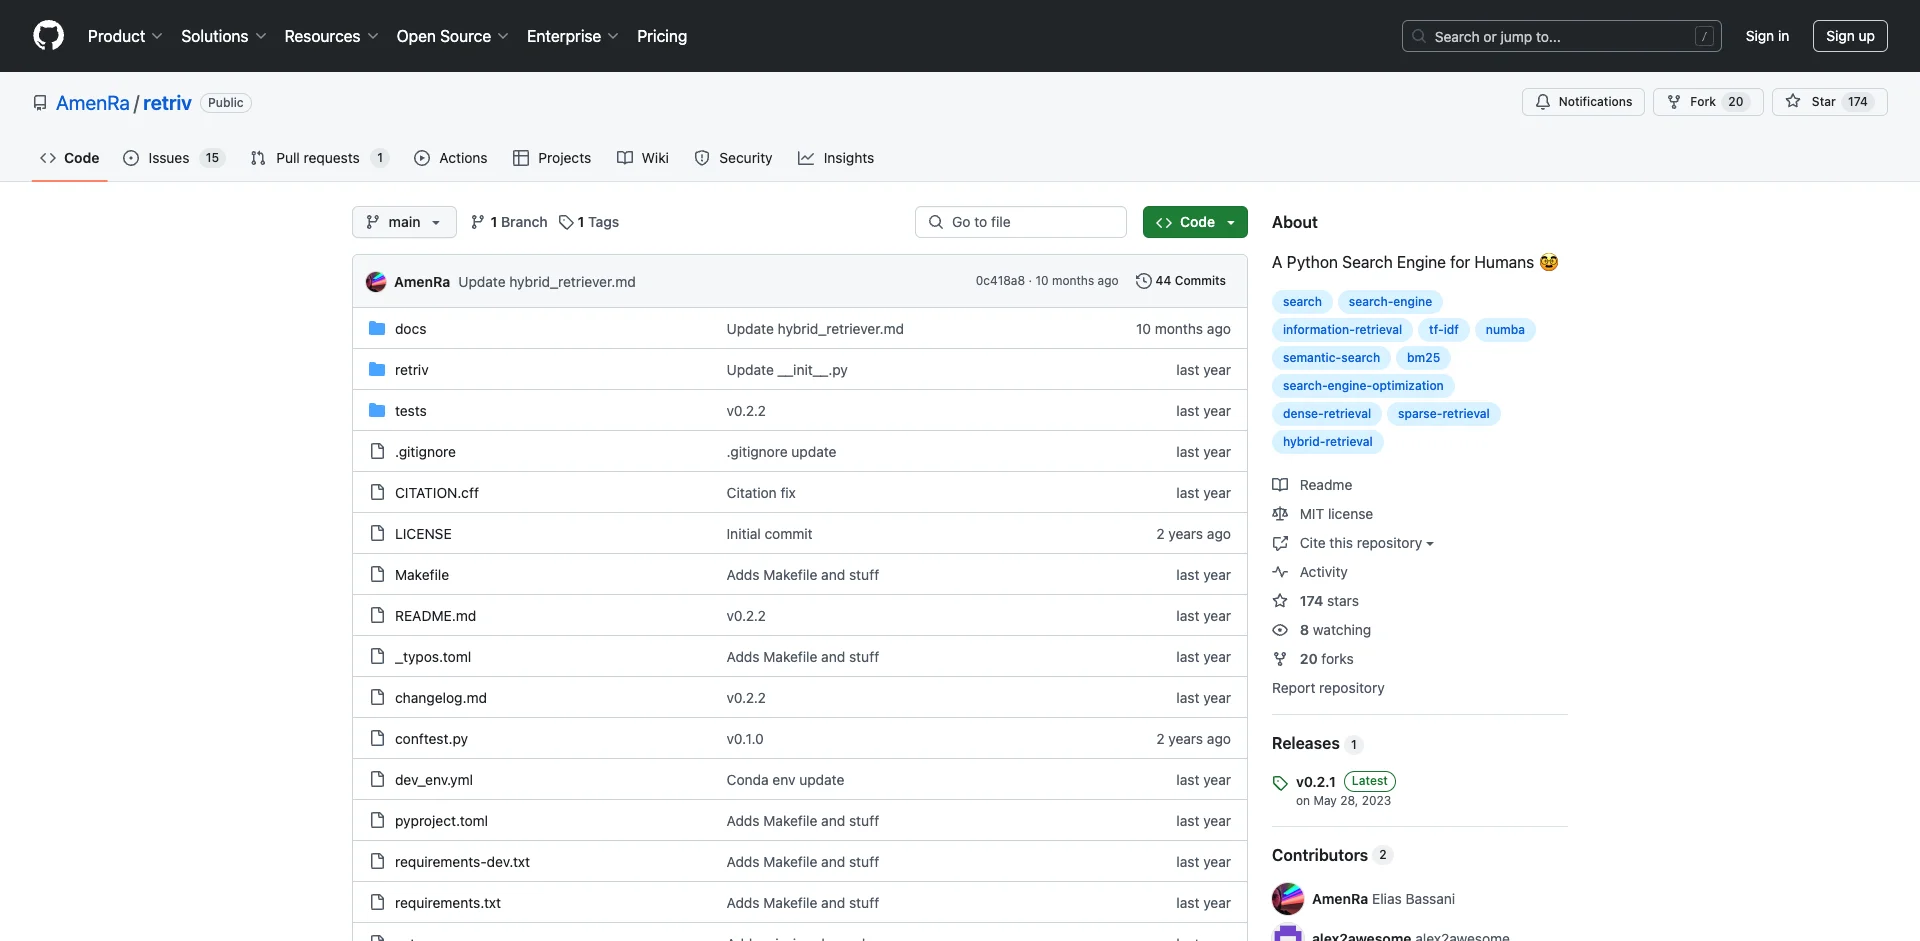Image resolution: width=1920 pixels, height=941 pixels.
Task: Focus the Go to file input
Action: [1020, 222]
